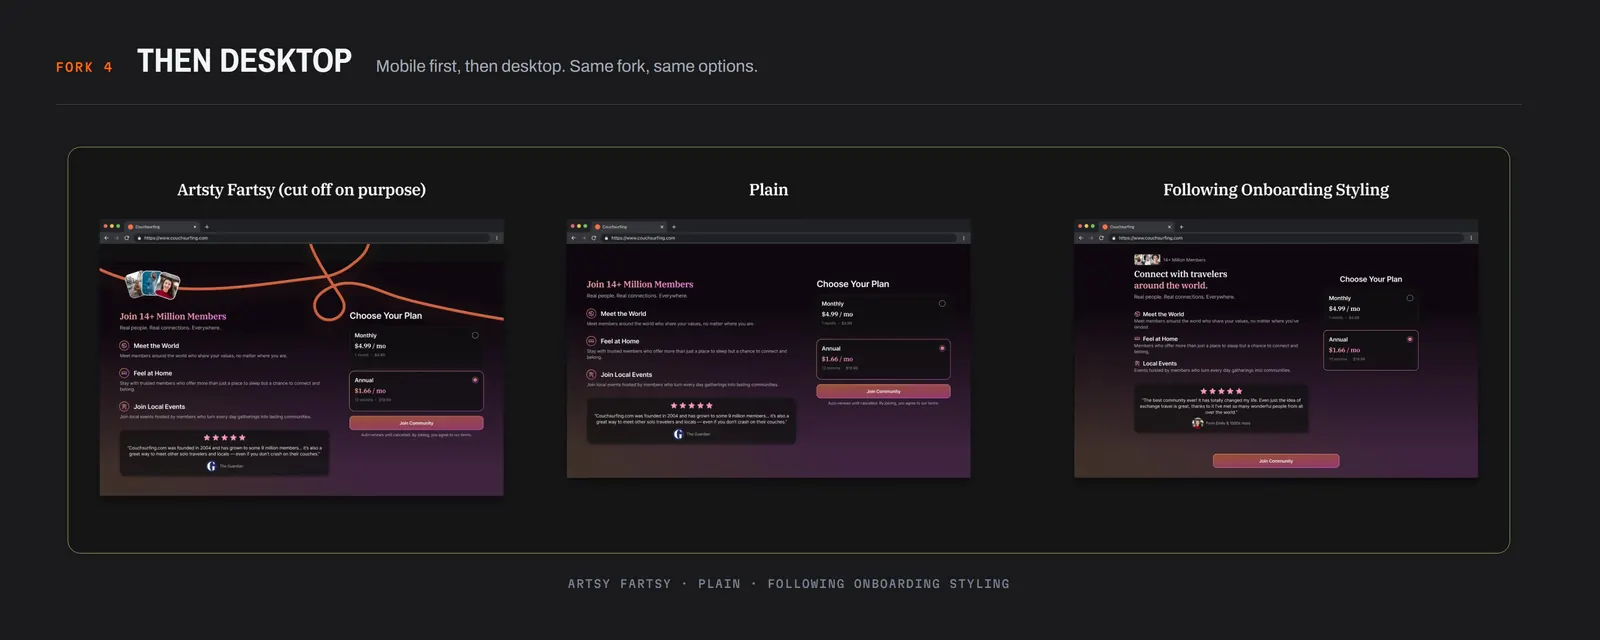Click Join Community button in Artsty Fartsy mockup

416,423
